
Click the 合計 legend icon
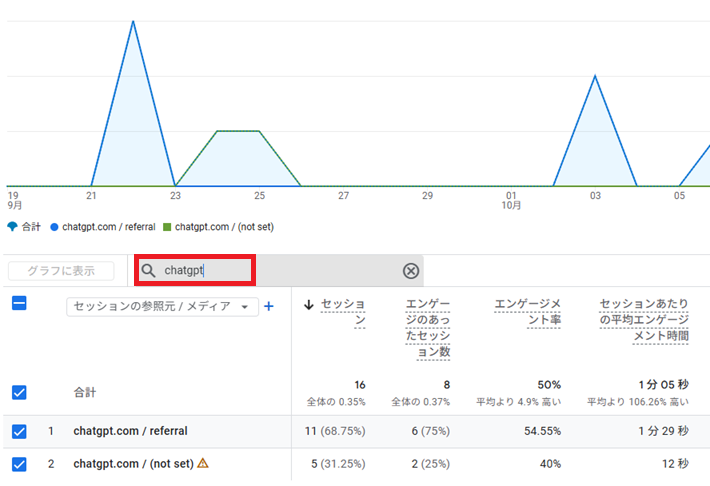[12, 227]
